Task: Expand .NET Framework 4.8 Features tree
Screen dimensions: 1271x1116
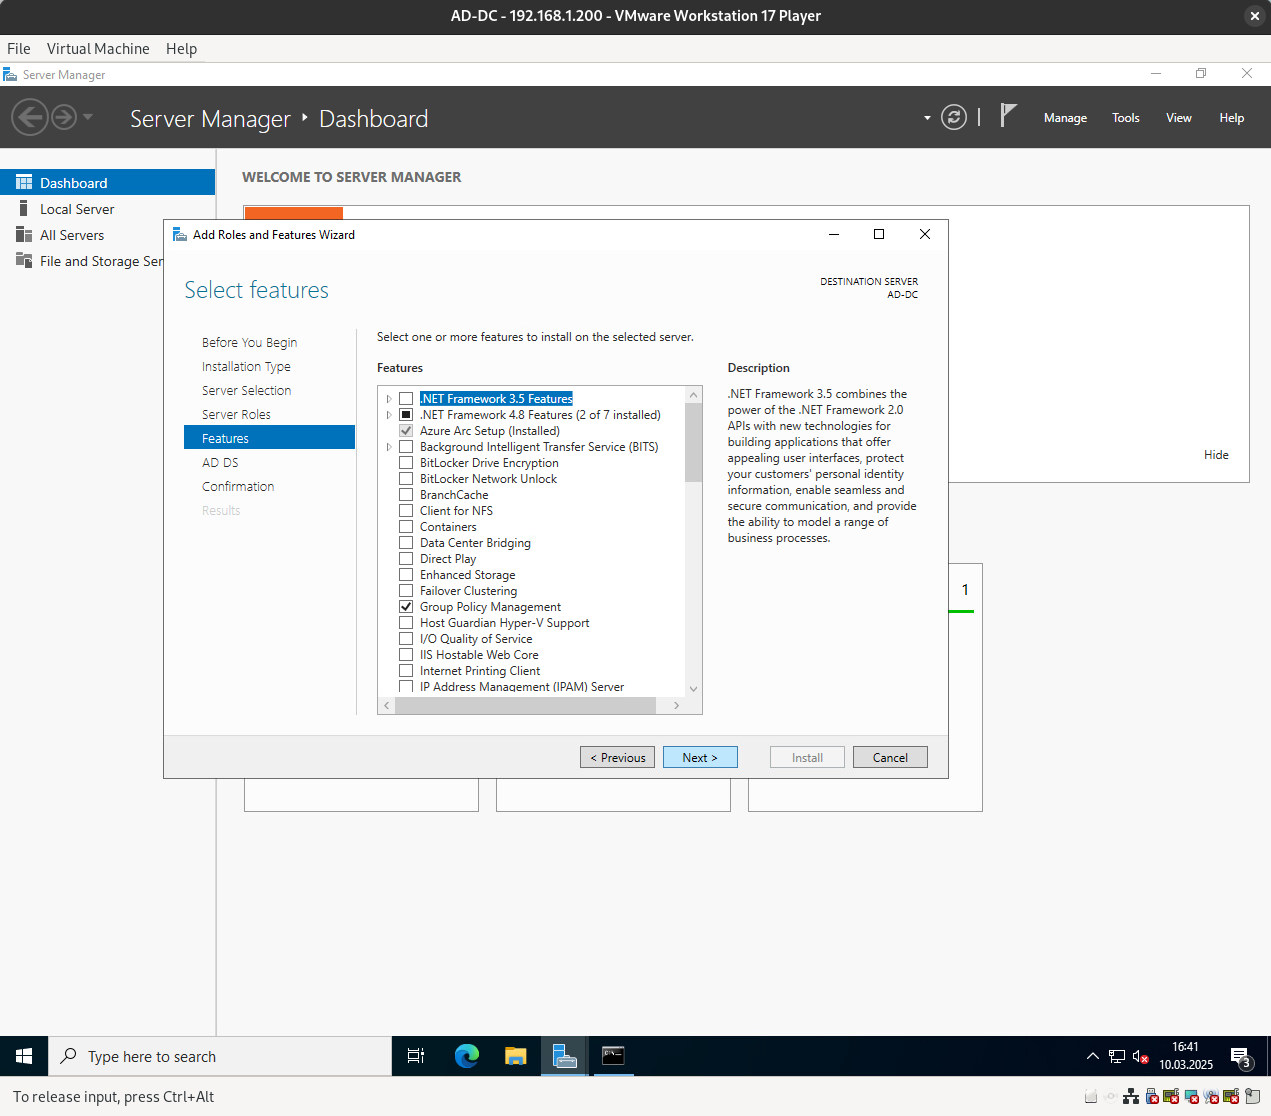Action: point(389,415)
